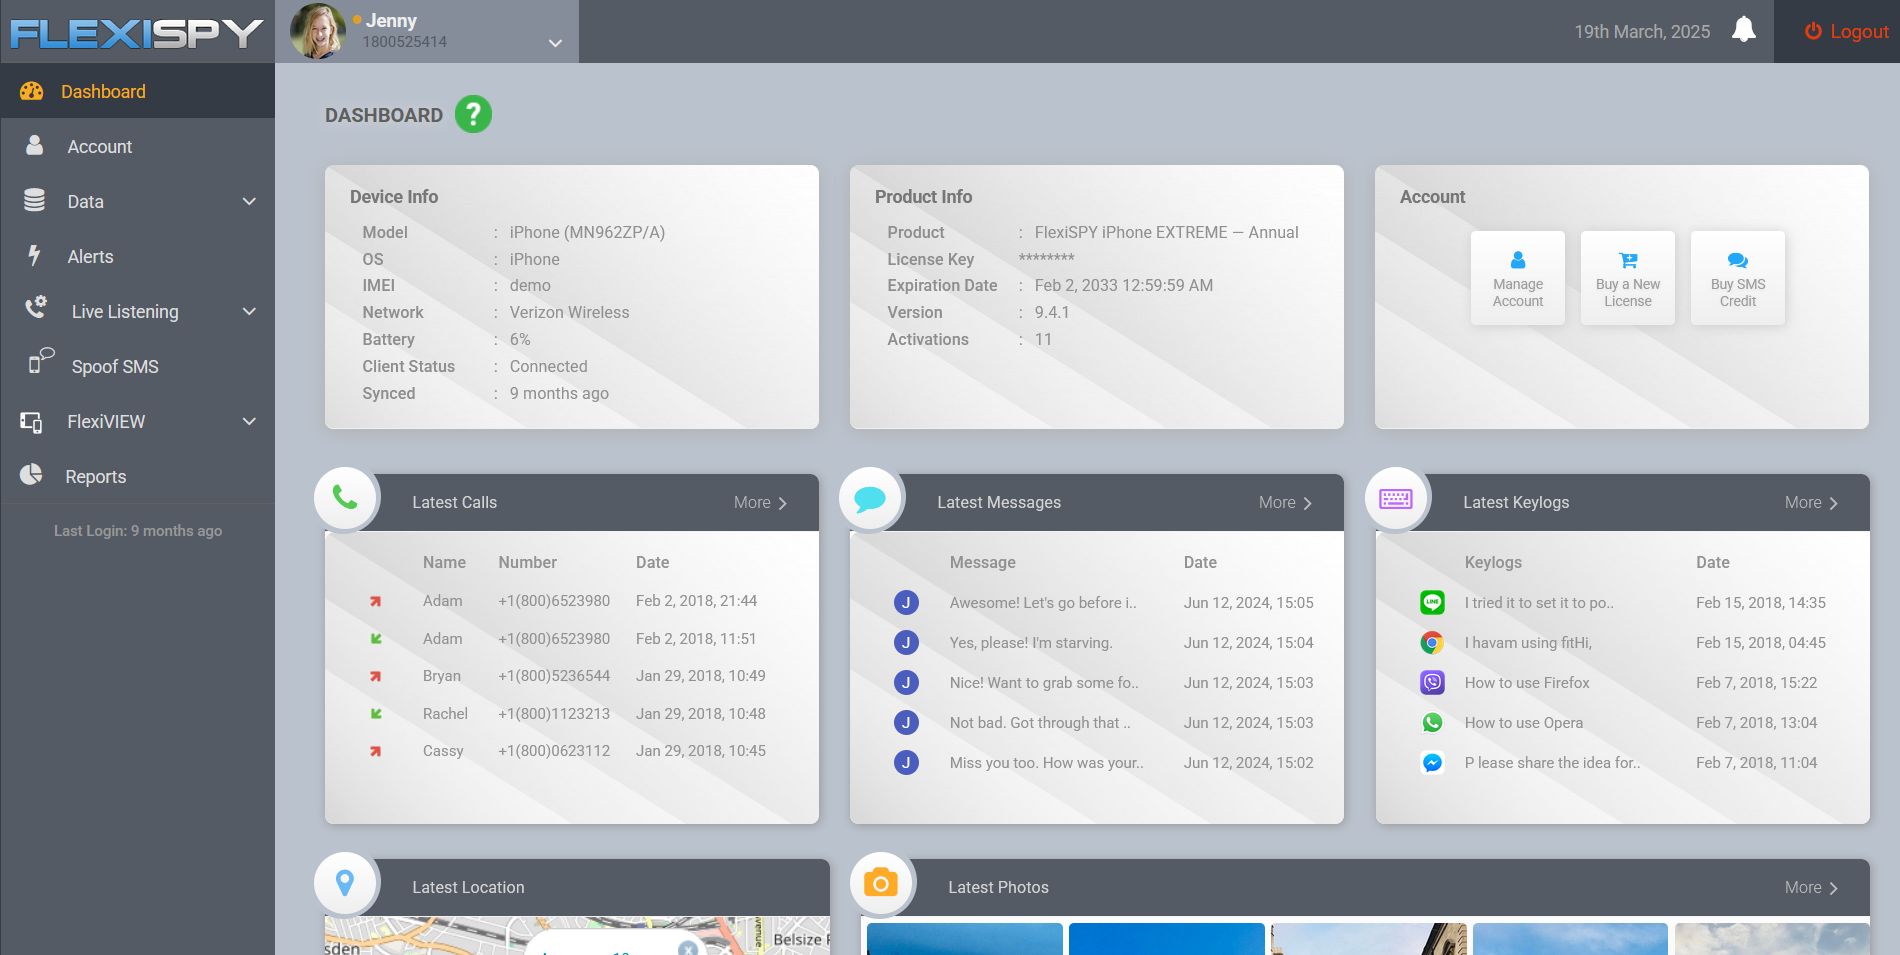Image resolution: width=1900 pixels, height=955 pixels.
Task: Click outgoing call arrow for Adam 21:44
Action: (x=376, y=601)
